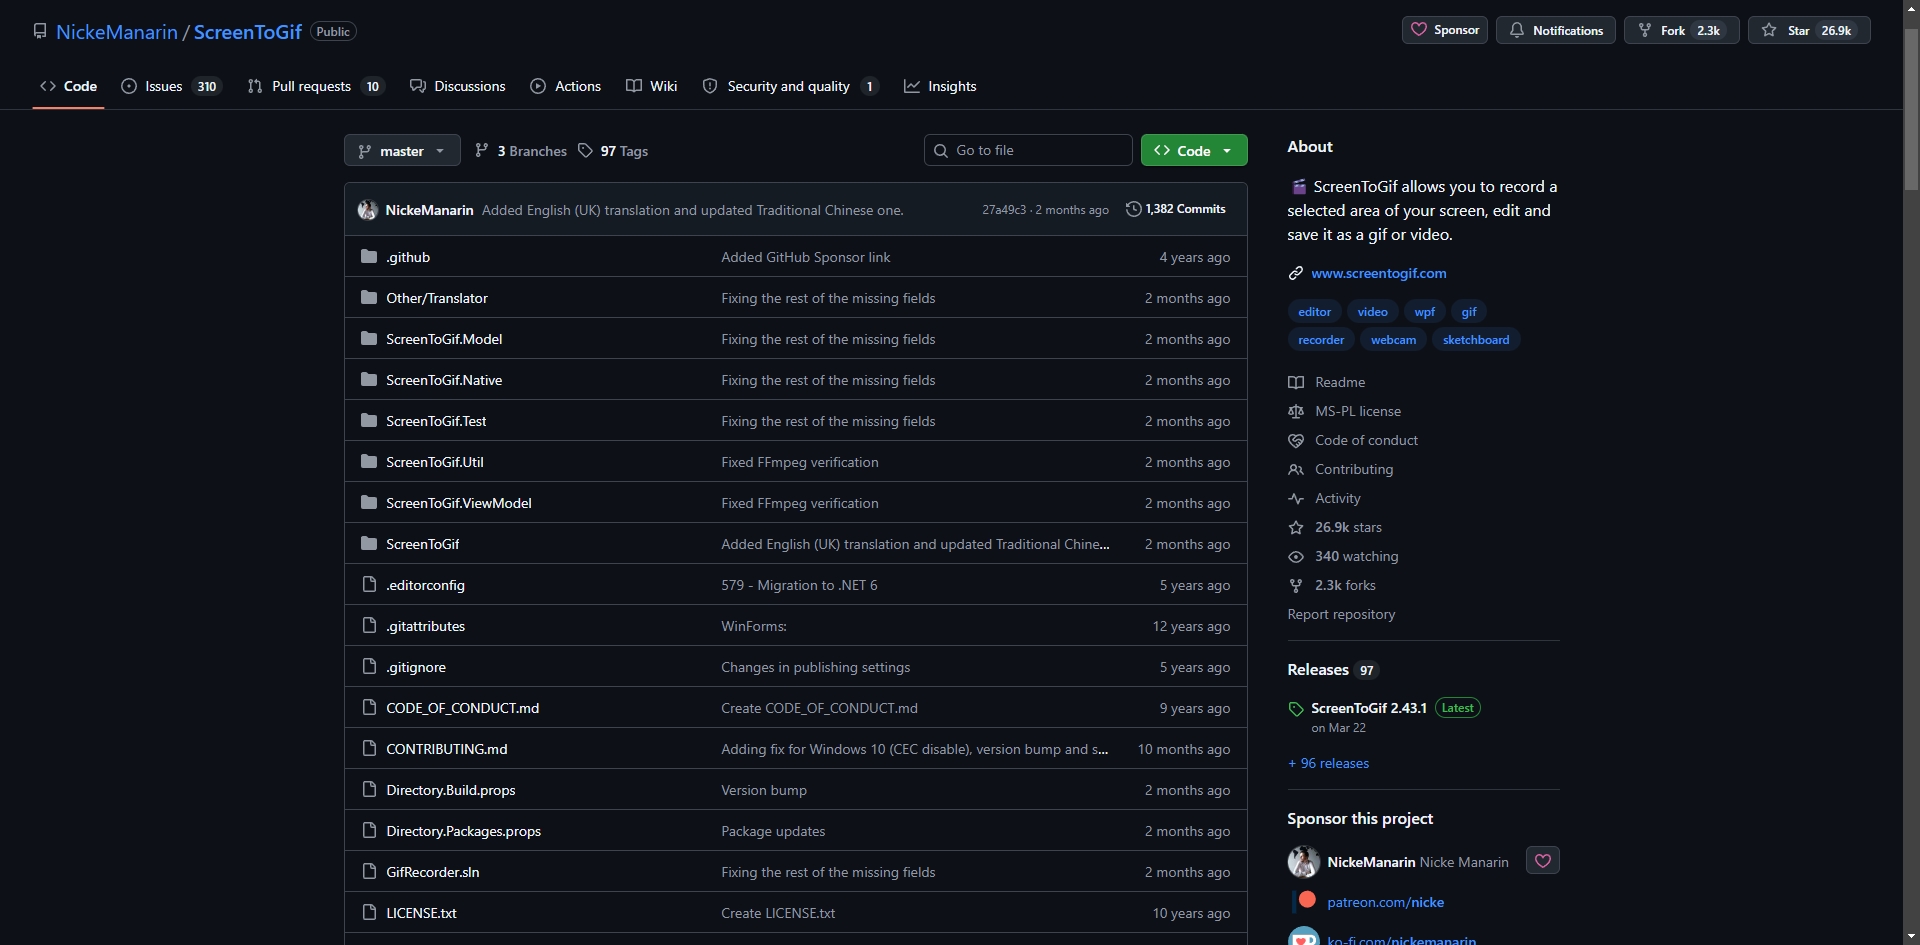Click the Go to file search field
The height and width of the screenshot is (945, 1920).
click(x=1028, y=150)
